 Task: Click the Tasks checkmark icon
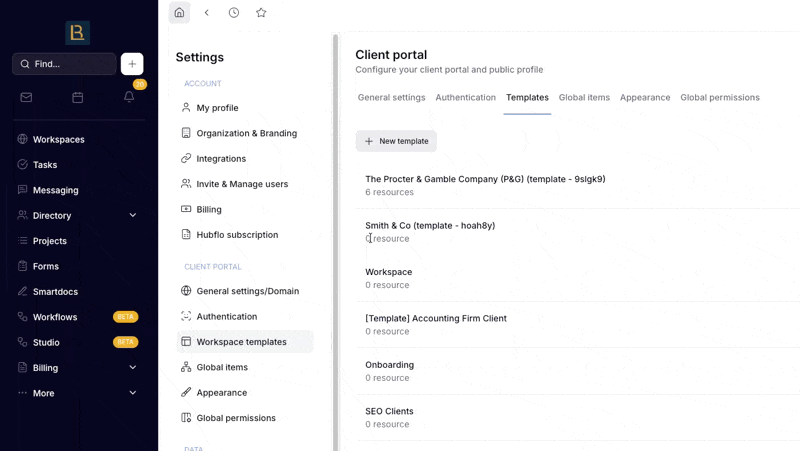[x=22, y=164]
